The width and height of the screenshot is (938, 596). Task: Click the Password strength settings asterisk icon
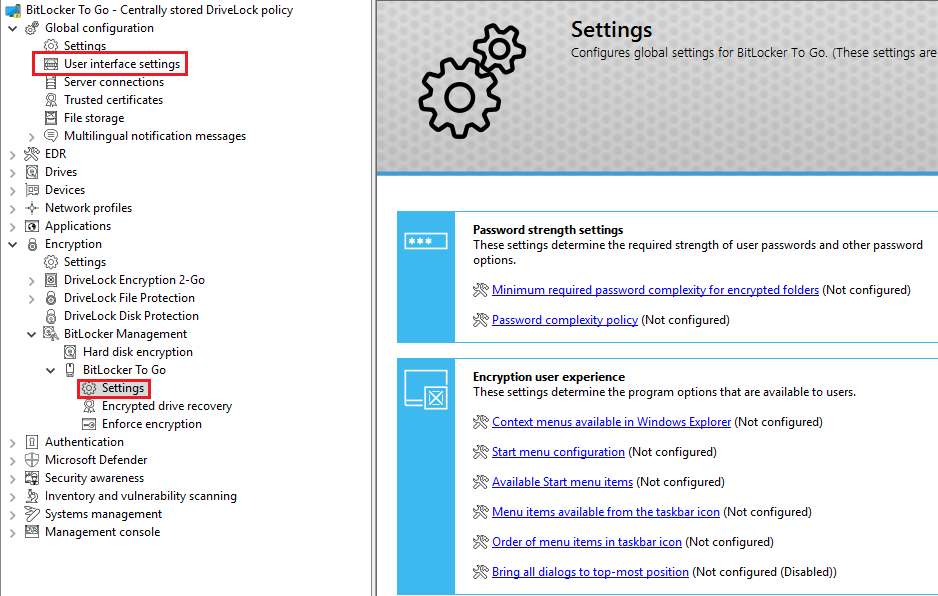point(425,241)
